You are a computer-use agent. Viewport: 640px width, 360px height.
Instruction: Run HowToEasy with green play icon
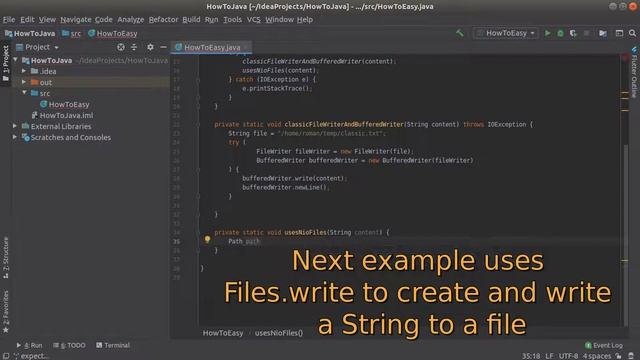tap(548, 33)
